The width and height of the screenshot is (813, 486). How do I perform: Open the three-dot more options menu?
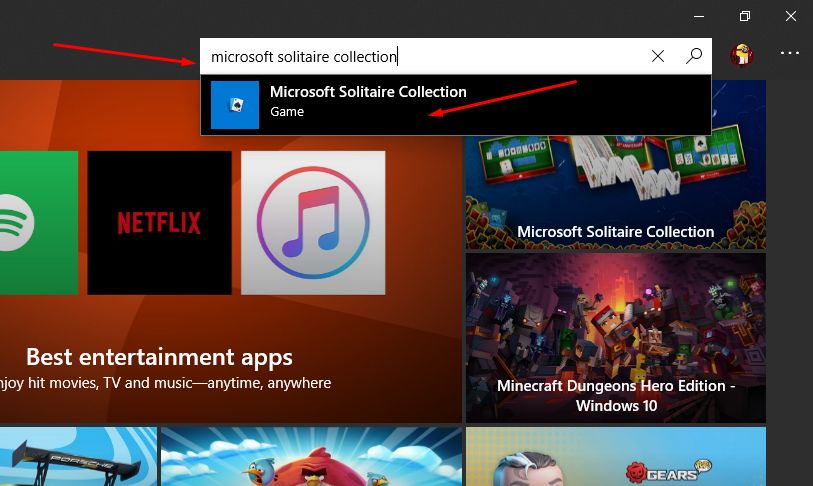point(790,53)
